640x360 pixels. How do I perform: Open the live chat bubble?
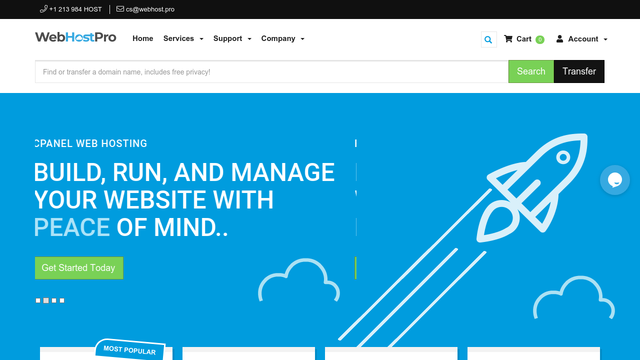pos(615,180)
